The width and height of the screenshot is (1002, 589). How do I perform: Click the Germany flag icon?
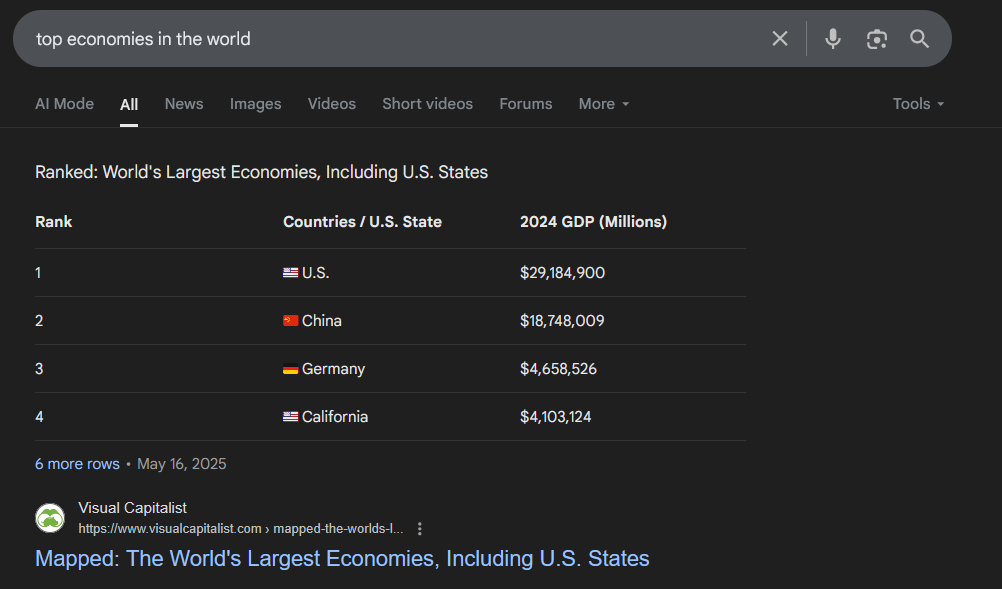[x=291, y=369]
